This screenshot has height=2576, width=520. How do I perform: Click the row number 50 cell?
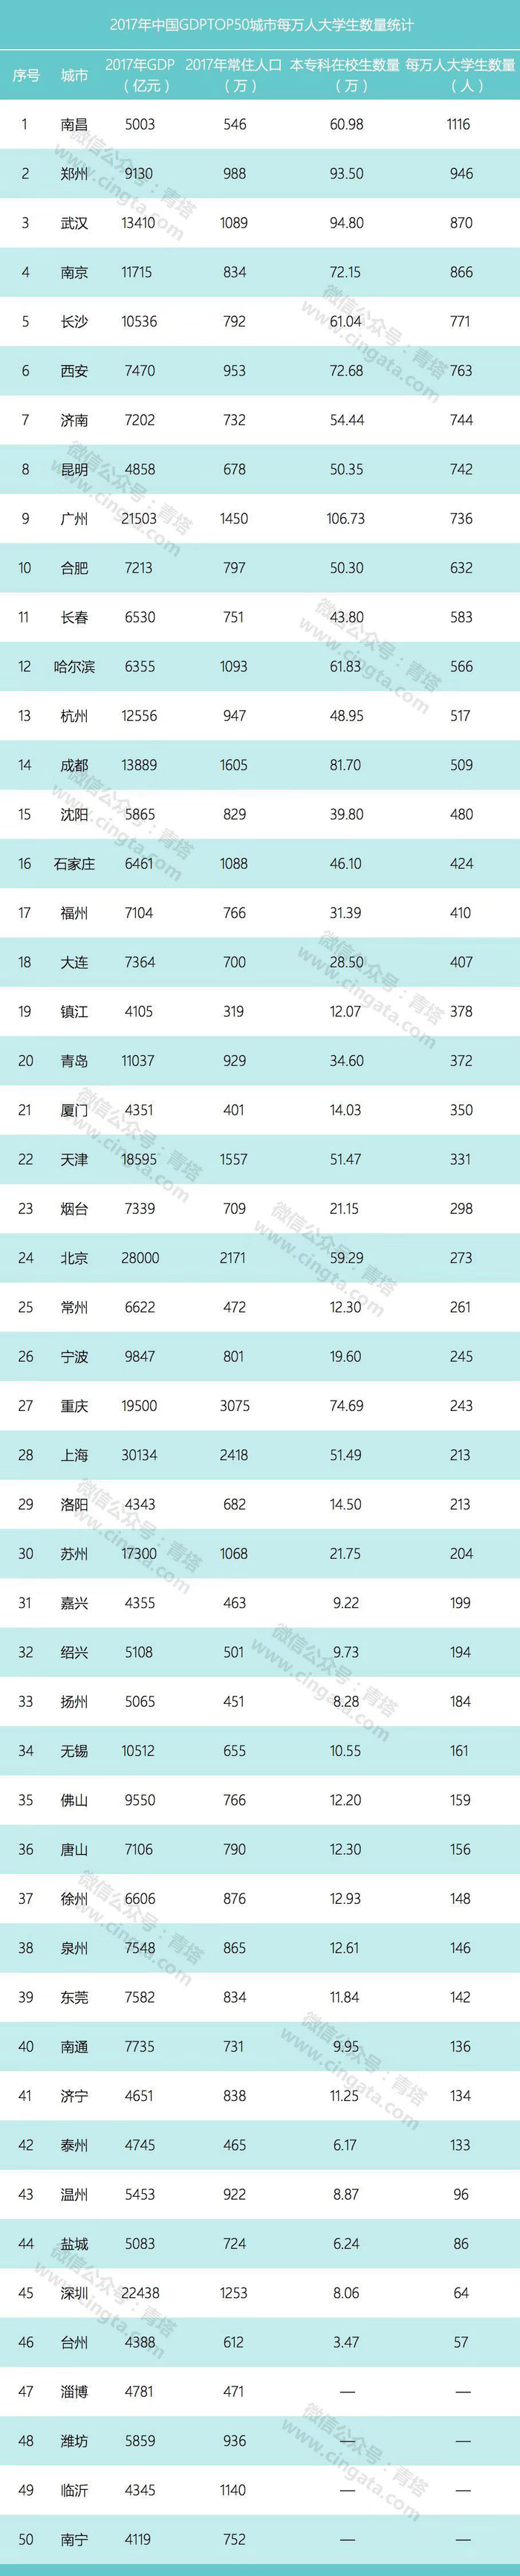pyautogui.click(x=26, y=2538)
